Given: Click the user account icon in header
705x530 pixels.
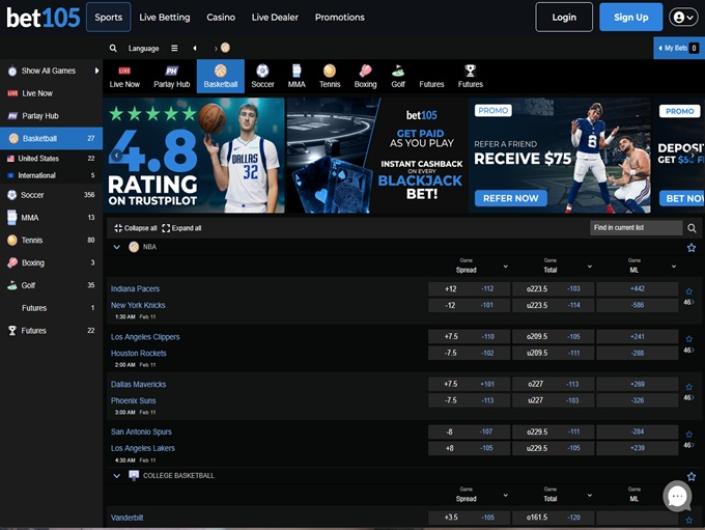Looking at the screenshot, I should [684, 17].
